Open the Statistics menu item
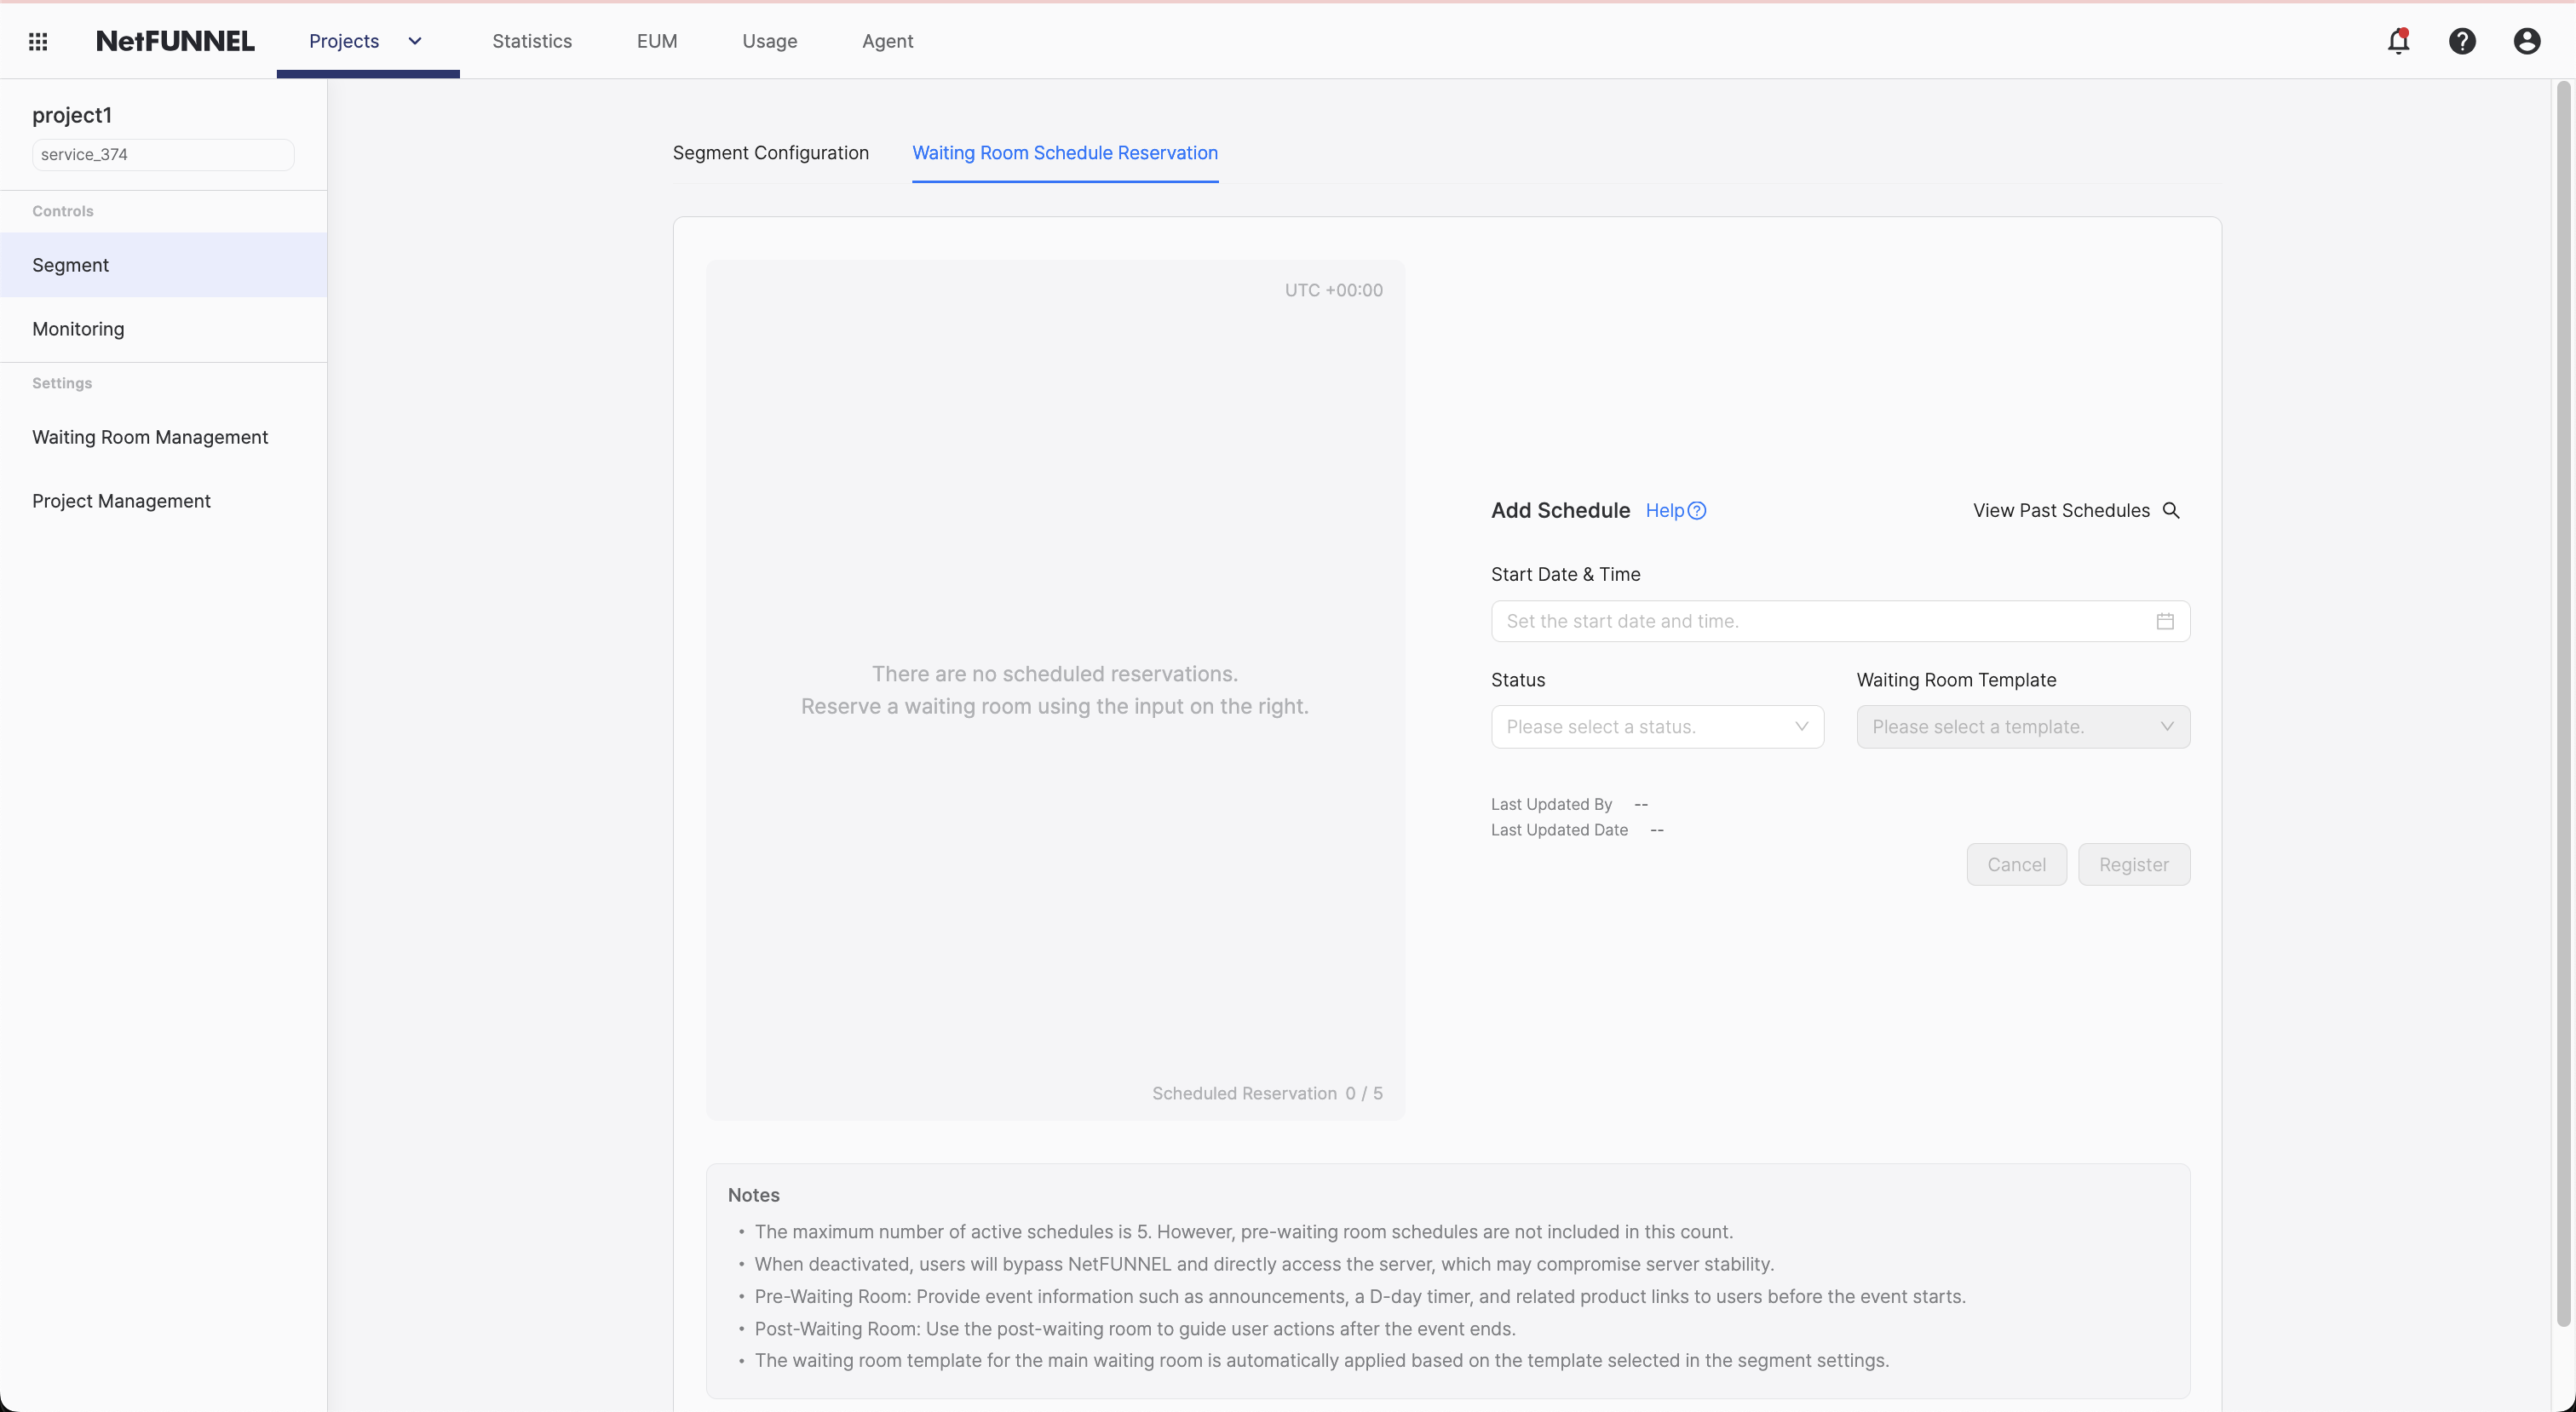This screenshot has width=2576, height=1412. click(532, 41)
